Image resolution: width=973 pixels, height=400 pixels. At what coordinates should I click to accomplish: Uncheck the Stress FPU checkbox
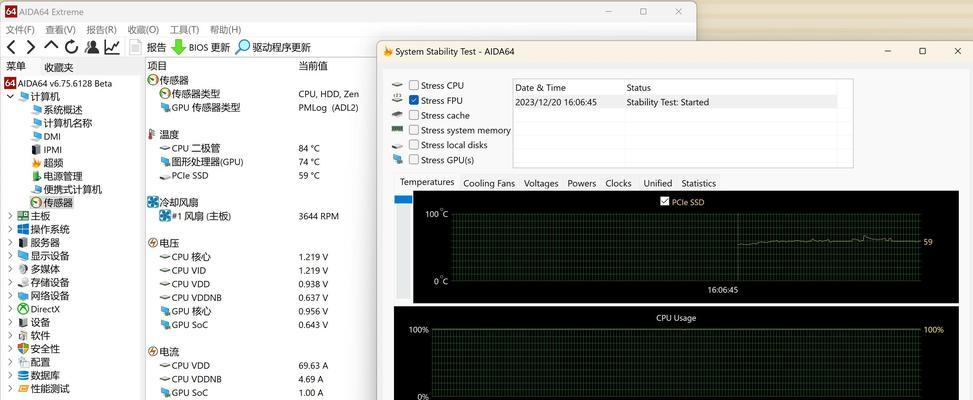coord(414,100)
